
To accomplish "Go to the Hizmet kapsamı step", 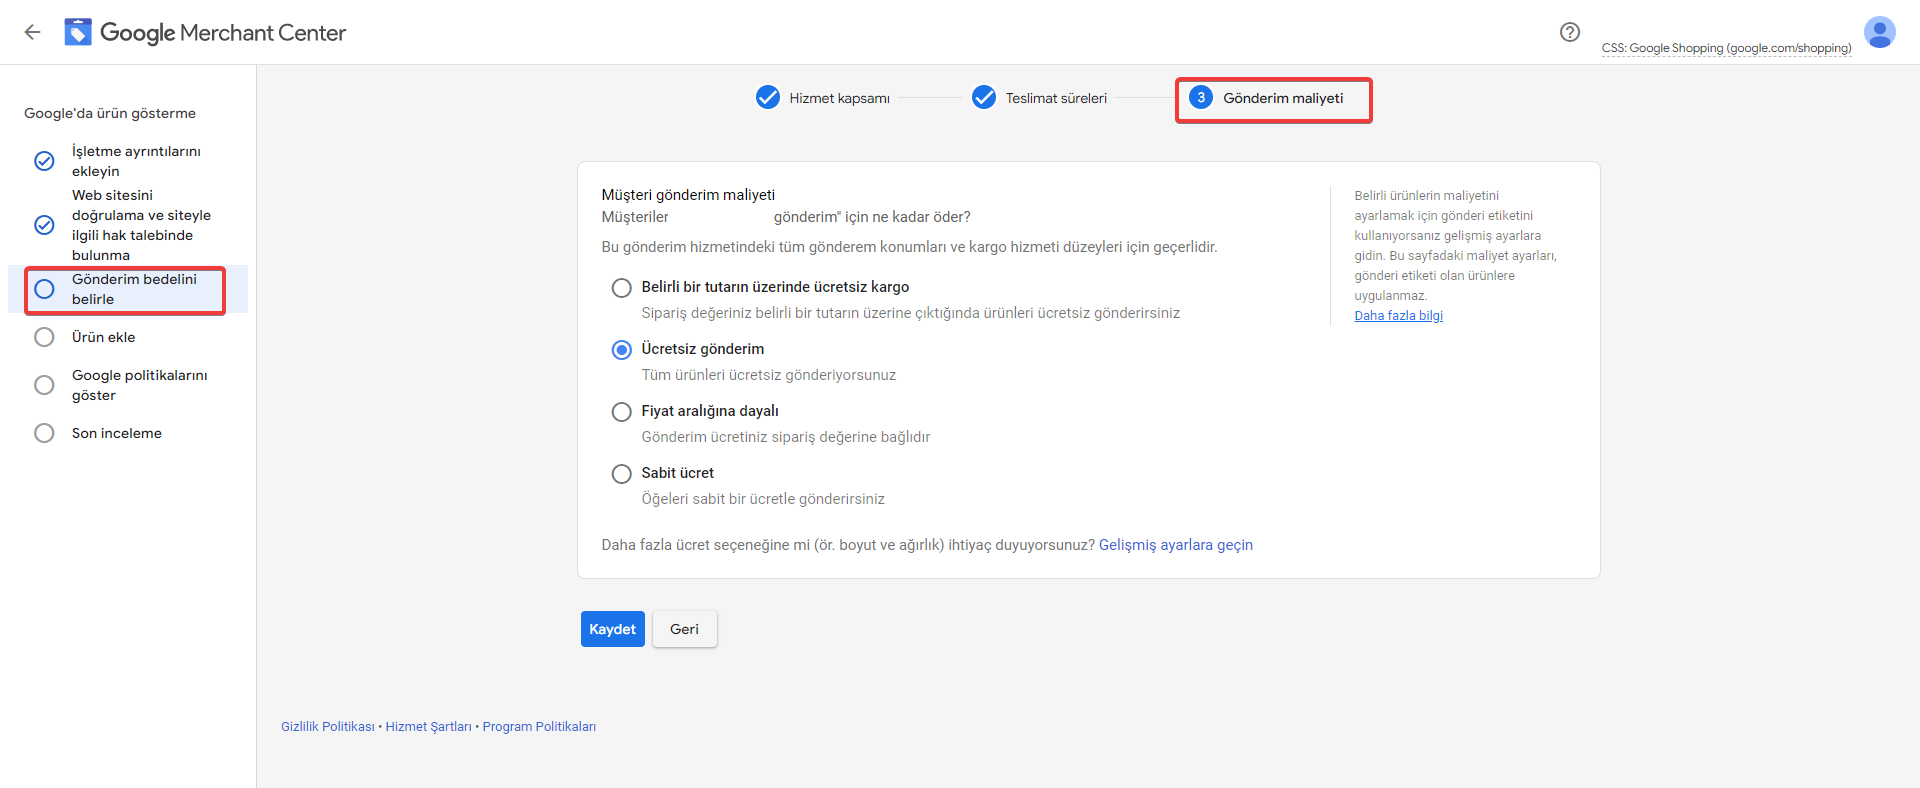I will click(x=839, y=98).
